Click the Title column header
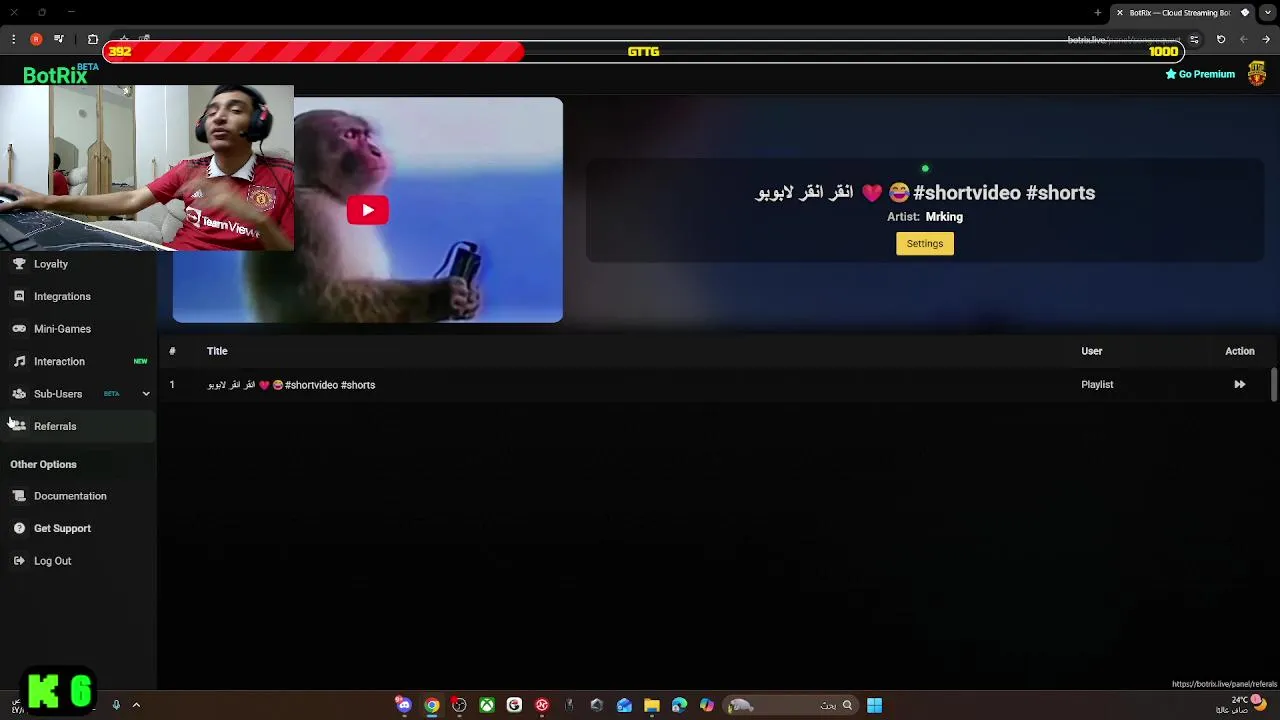Viewport: 1280px width, 720px height. (x=217, y=351)
